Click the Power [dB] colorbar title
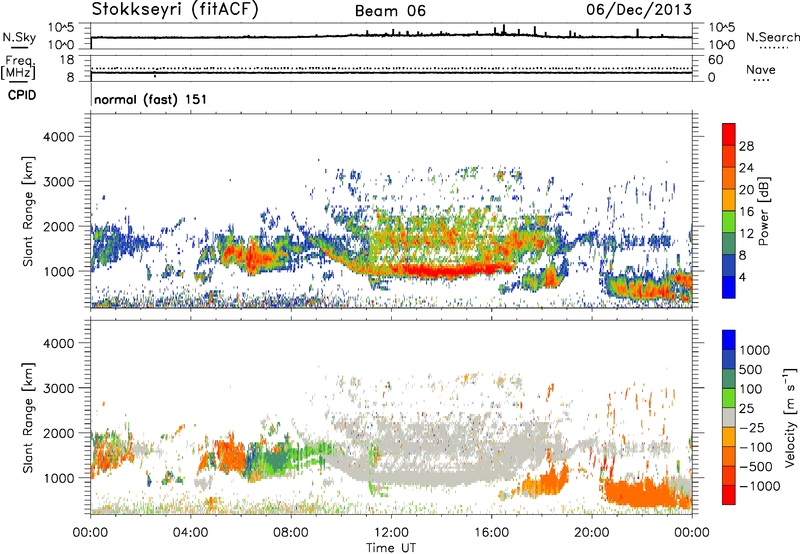800x554 pixels. pyautogui.click(x=763, y=211)
